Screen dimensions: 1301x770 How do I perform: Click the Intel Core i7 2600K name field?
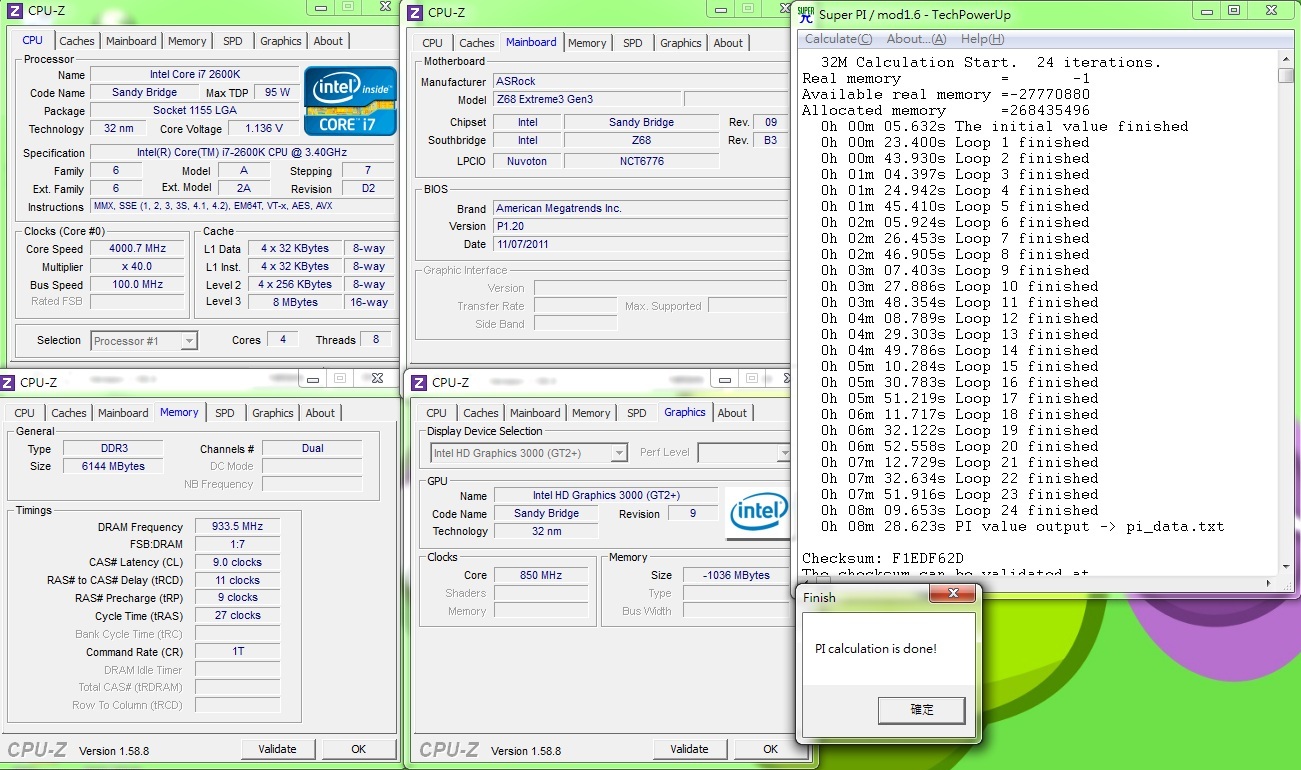point(194,75)
